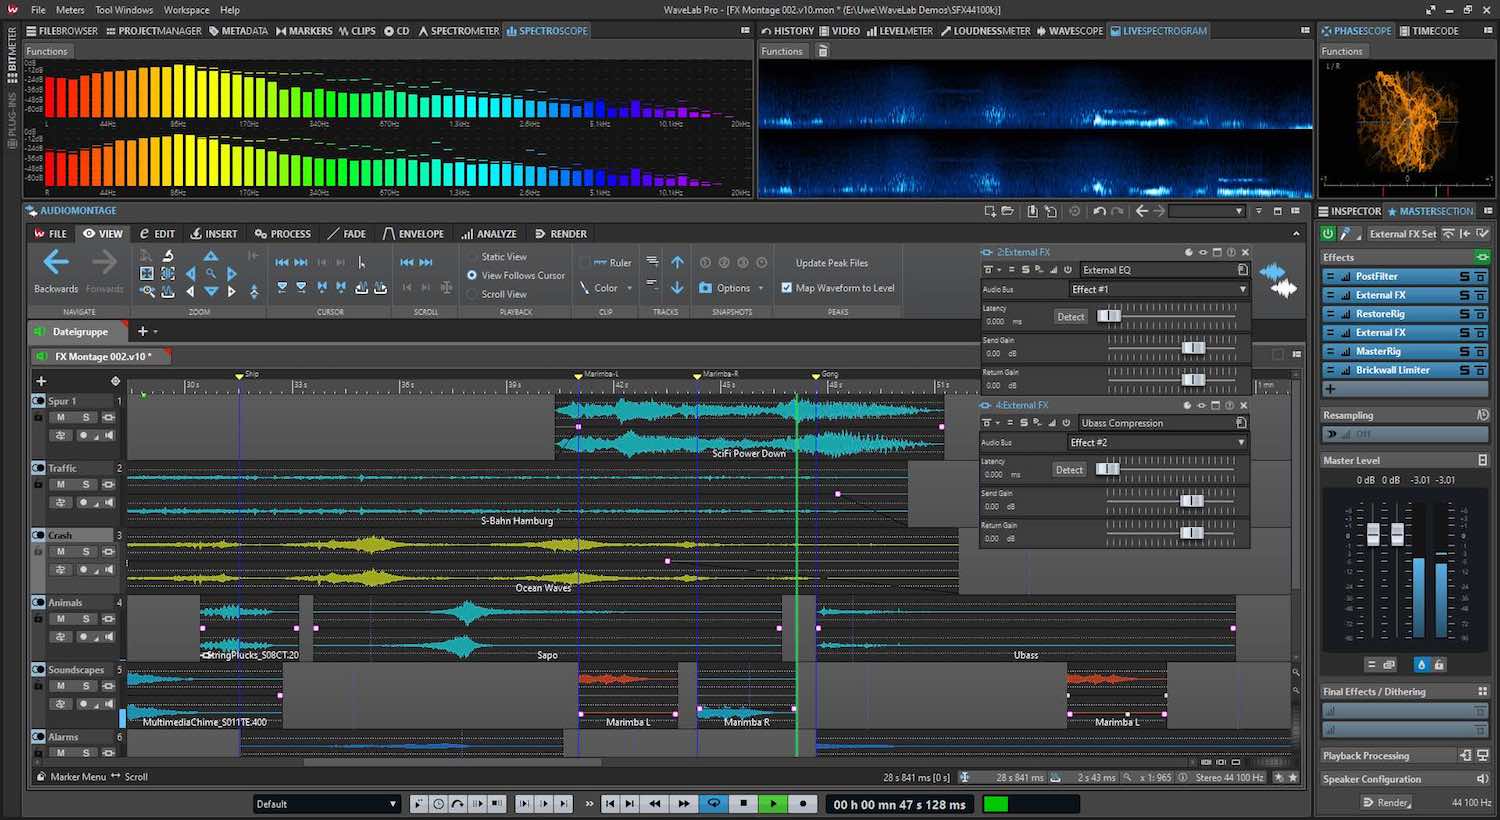Stop playback using the stop button
1500x820 pixels.
tap(743, 804)
